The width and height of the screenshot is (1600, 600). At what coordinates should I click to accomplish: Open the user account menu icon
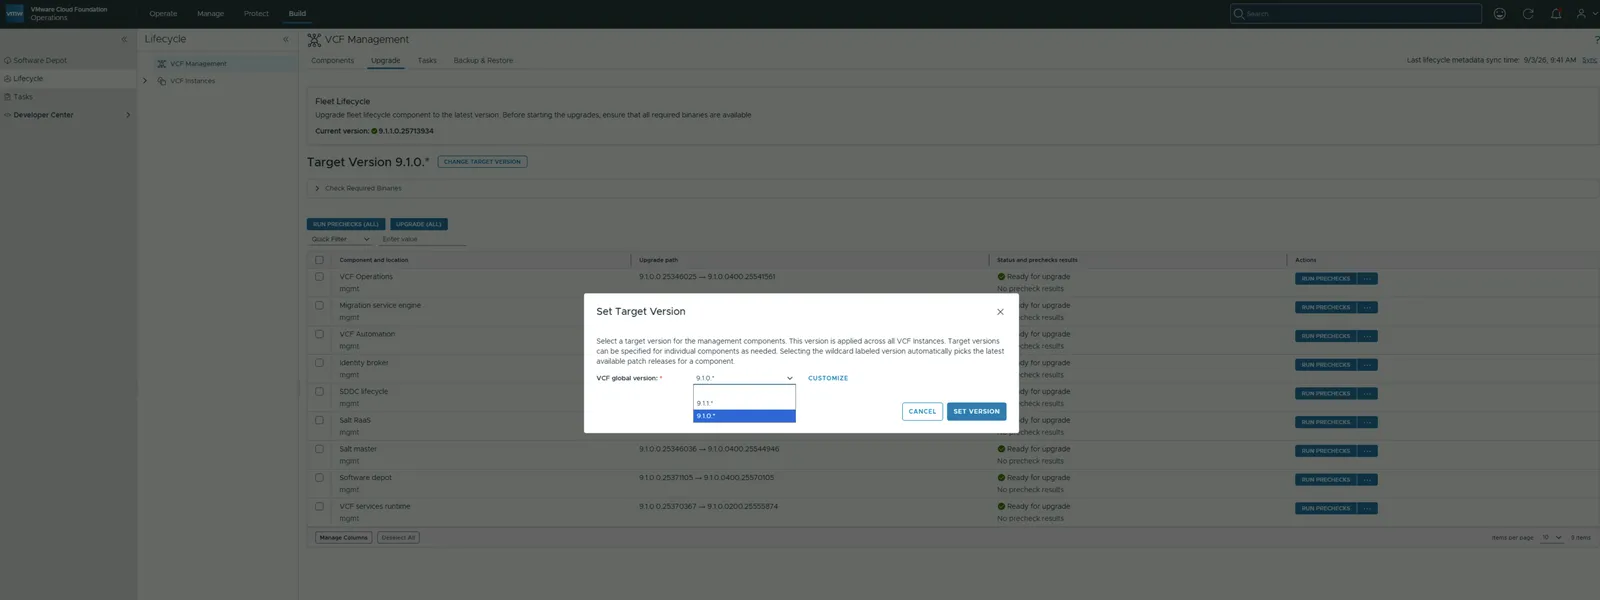coord(1582,14)
